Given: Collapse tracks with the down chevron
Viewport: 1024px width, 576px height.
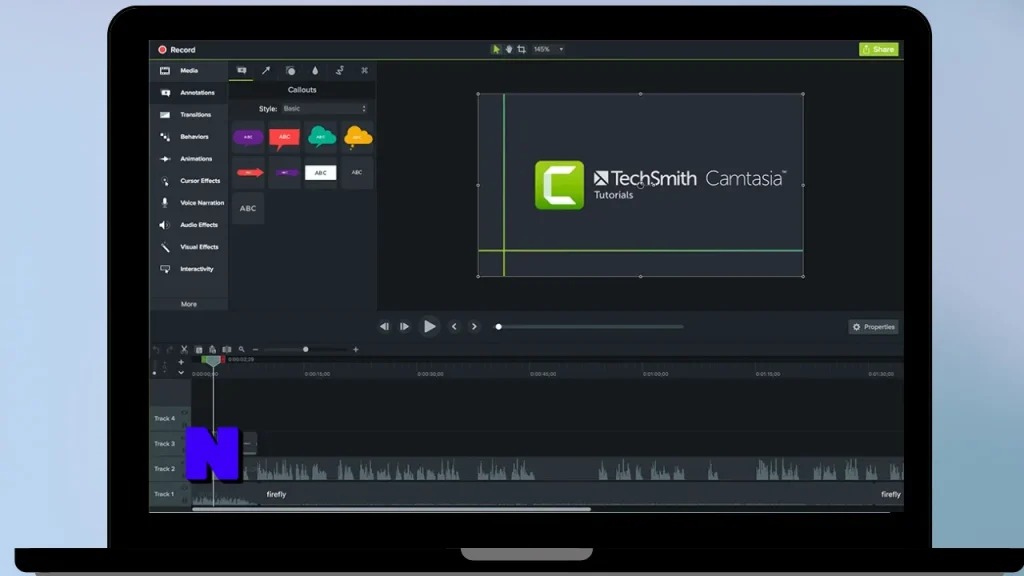Looking at the screenshot, I should [x=181, y=372].
